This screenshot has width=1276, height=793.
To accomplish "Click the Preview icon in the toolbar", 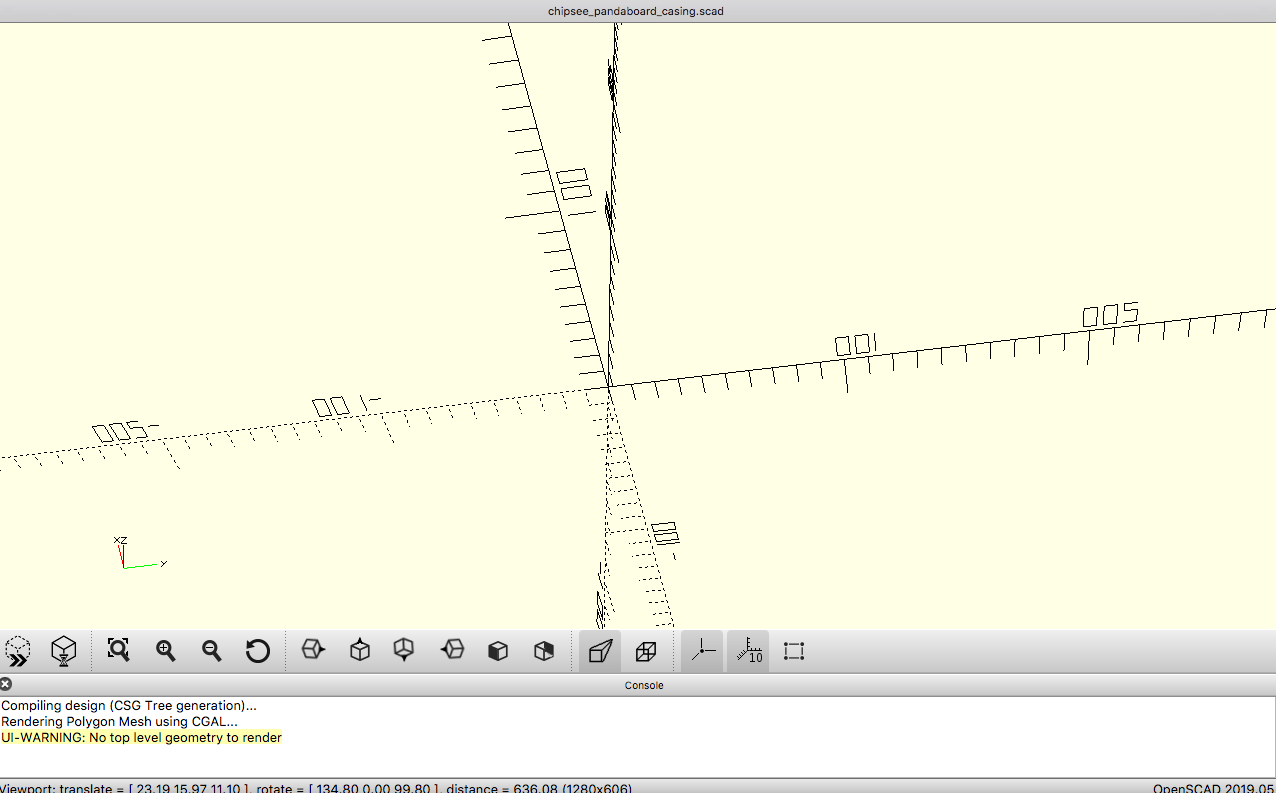I will tap(18, 651).
